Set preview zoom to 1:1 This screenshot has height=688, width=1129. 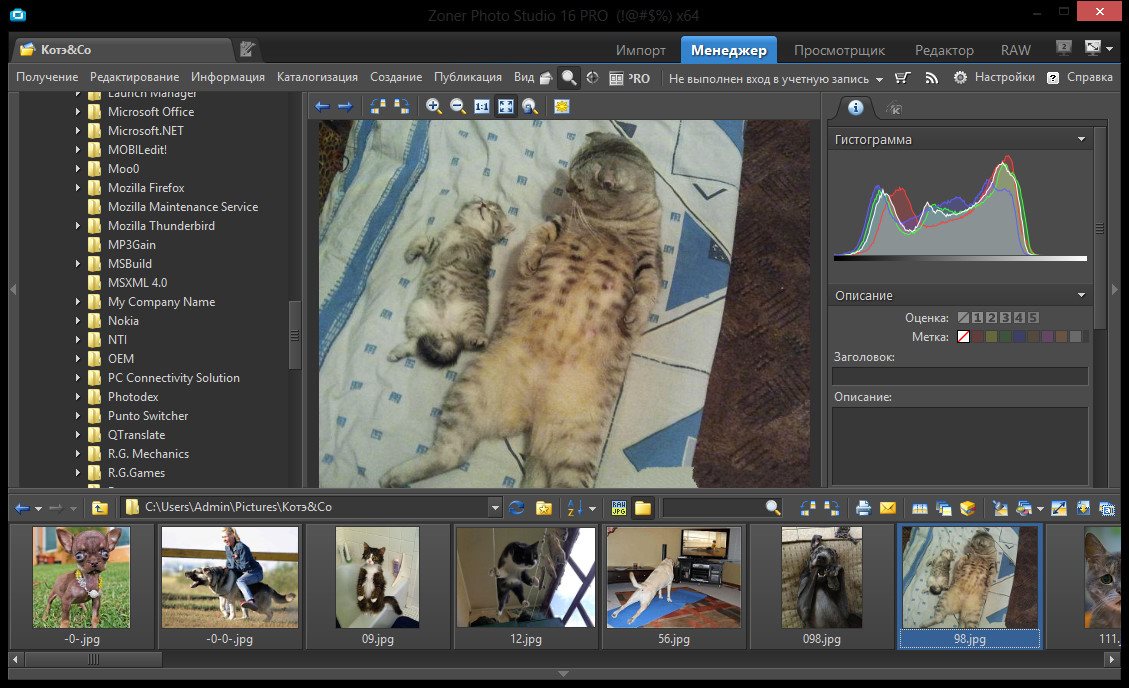coord(482,107)
